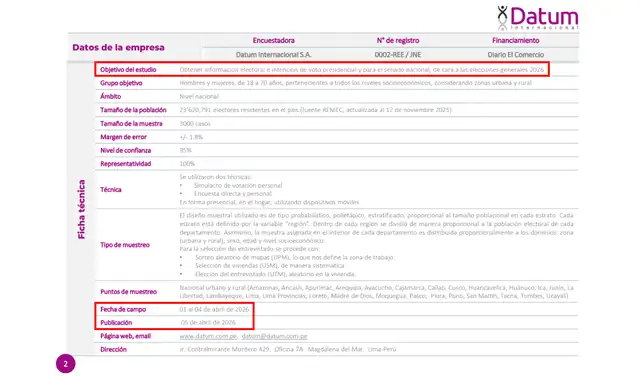
Task: Open the www.datum.com.pe website link
Action: 208,336
